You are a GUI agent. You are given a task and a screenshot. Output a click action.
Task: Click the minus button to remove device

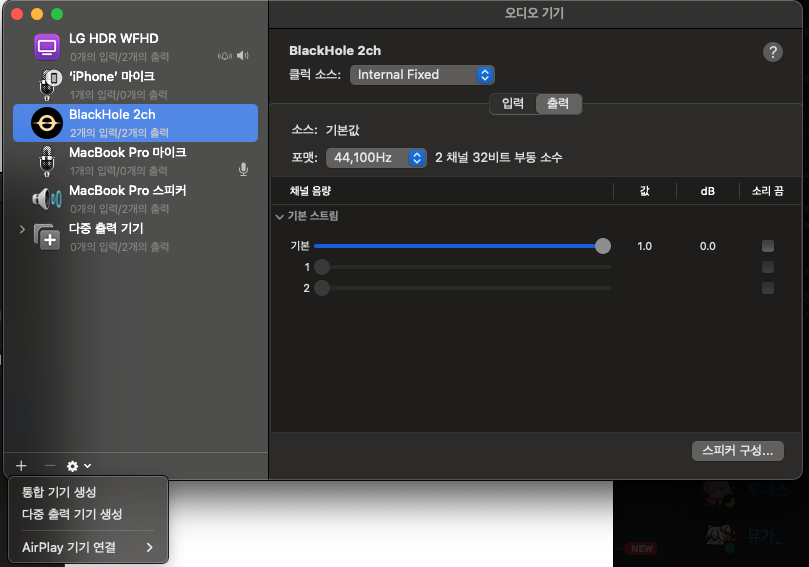(x=50, y=466)
